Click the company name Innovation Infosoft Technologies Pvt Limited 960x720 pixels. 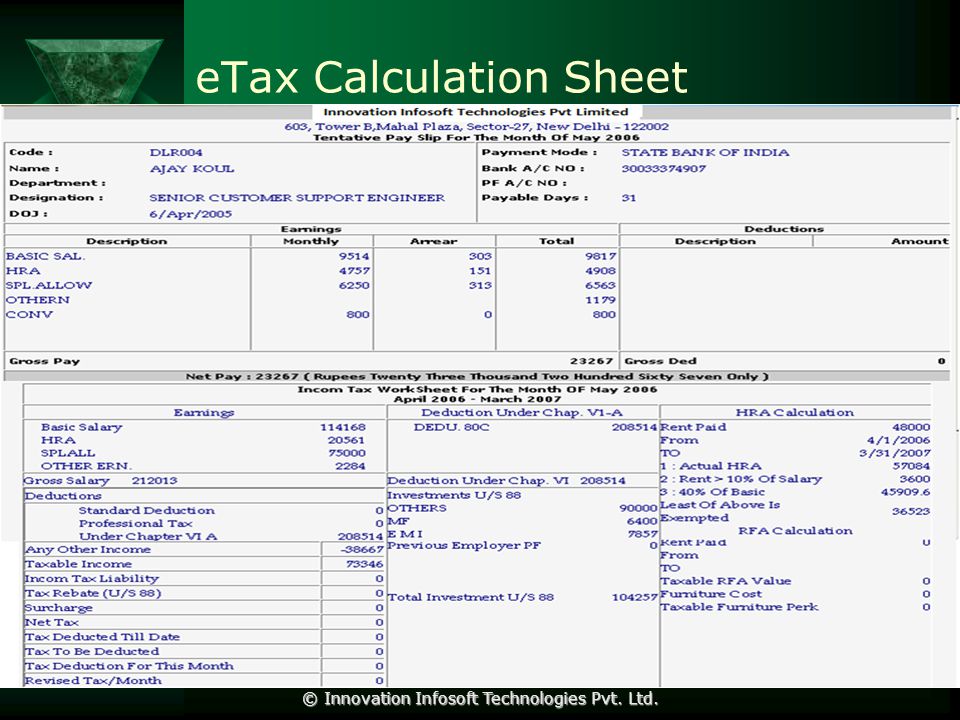(476, 112)
